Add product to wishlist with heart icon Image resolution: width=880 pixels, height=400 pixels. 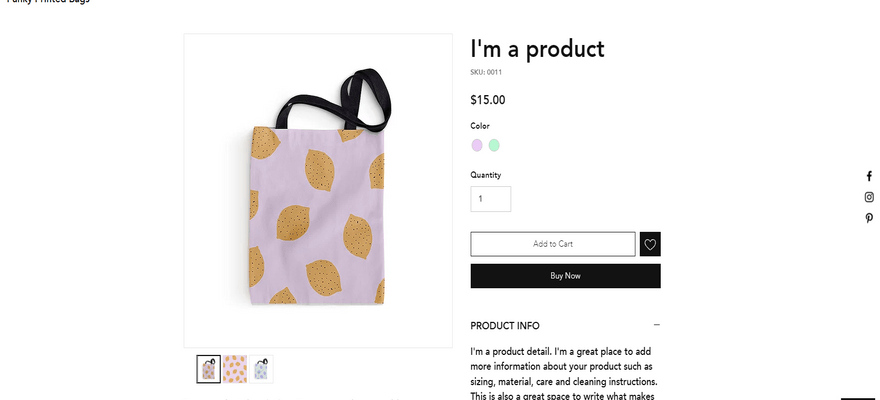click(650, 244)
